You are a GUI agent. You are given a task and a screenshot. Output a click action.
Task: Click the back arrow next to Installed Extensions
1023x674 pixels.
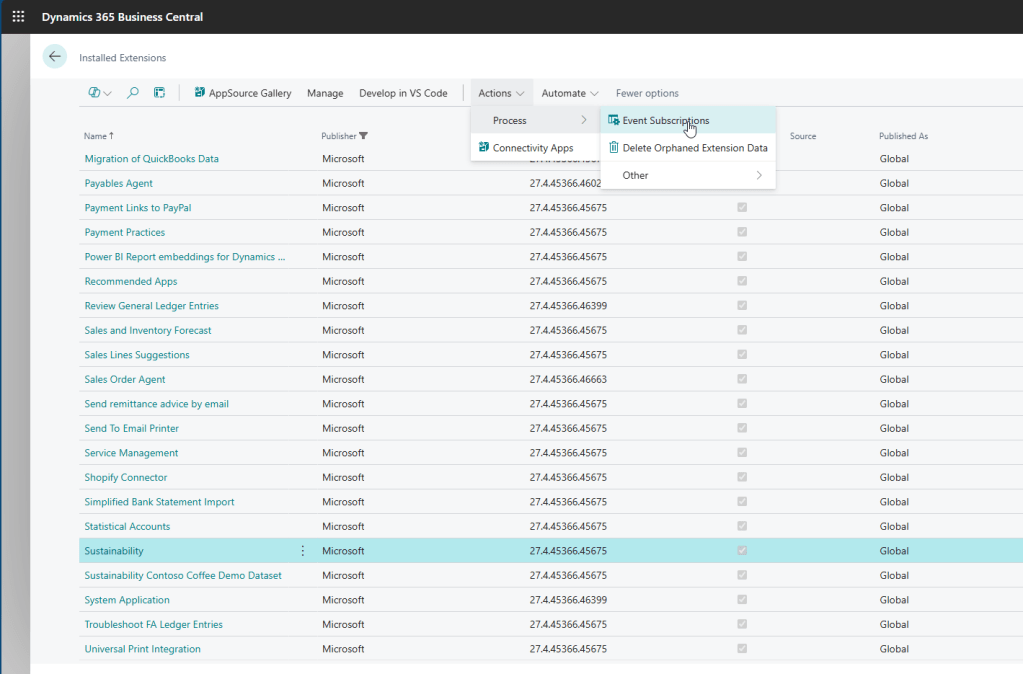pyautogui.click(x=55, y=57)
